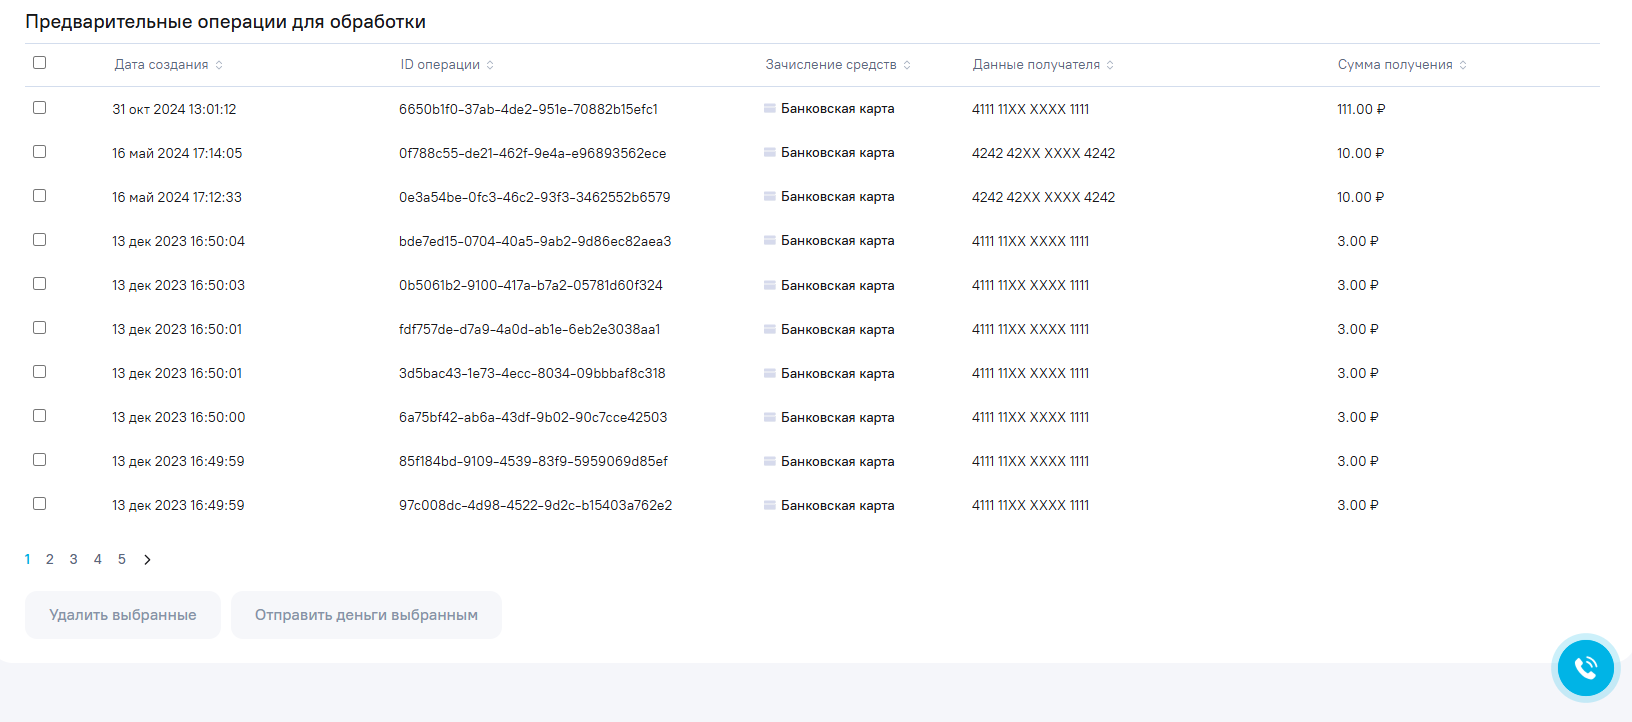Click sort icon next to Данные получателя
Screen dimensions: 1632x722
click(x=1110, y=65)
